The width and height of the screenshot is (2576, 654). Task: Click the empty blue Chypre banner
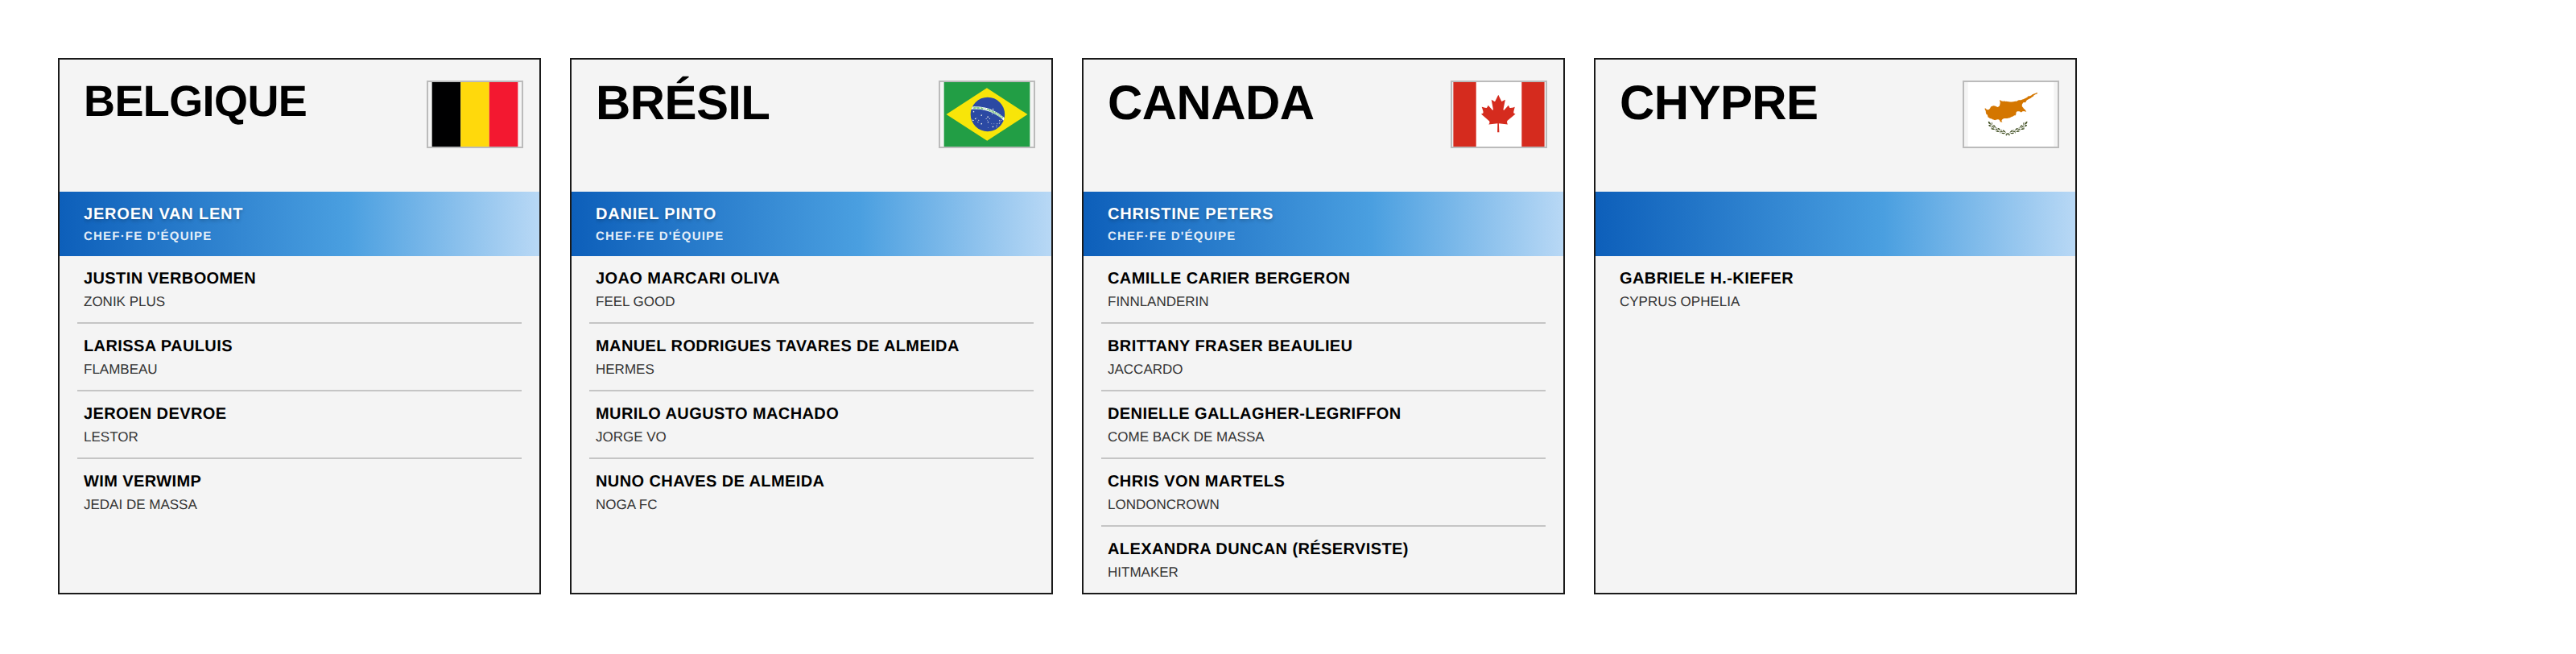[1835, 224]
